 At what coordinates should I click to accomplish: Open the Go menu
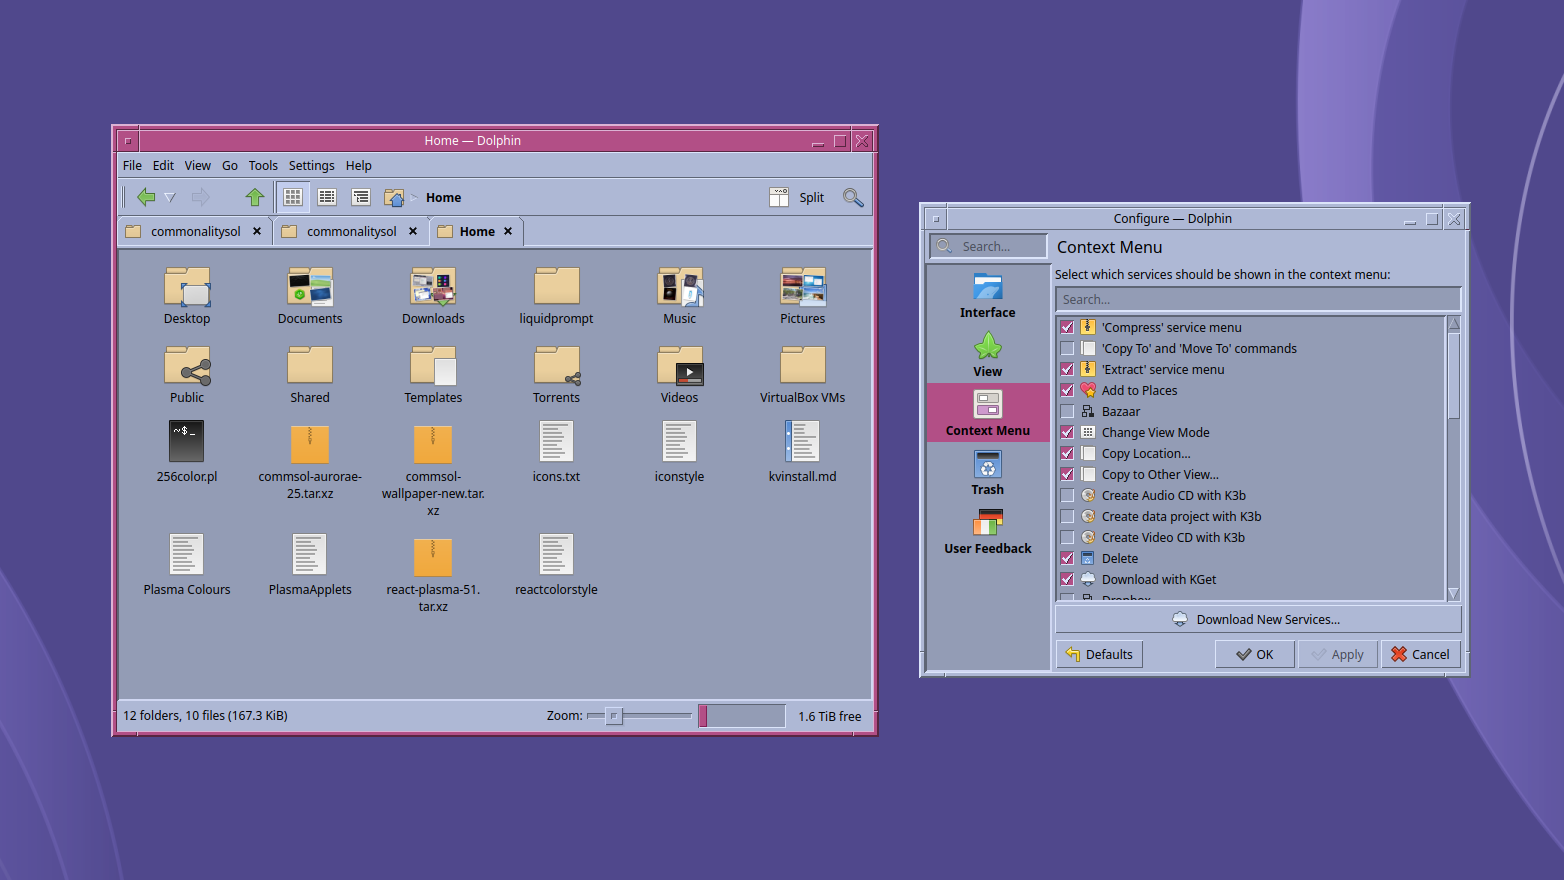(x=230, y=166)
